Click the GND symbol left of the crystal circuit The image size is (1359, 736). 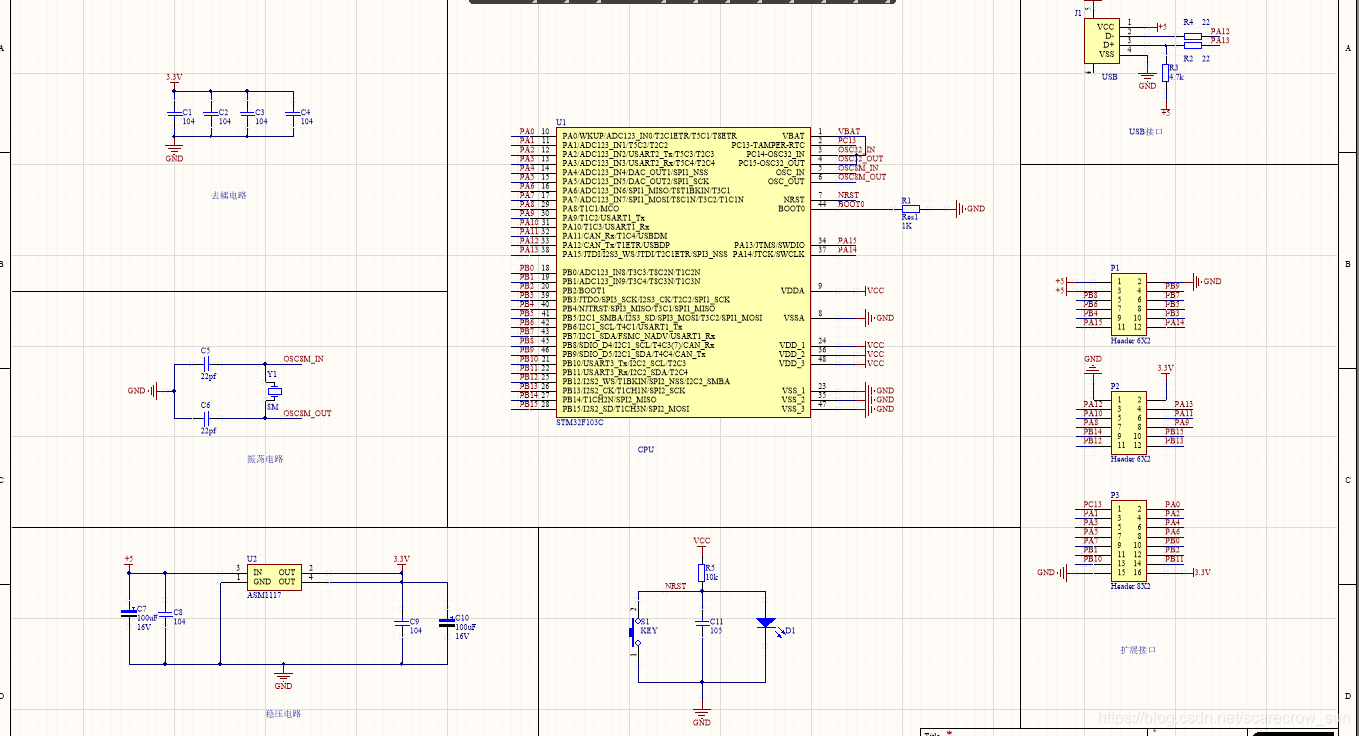[x=145, y=391]
